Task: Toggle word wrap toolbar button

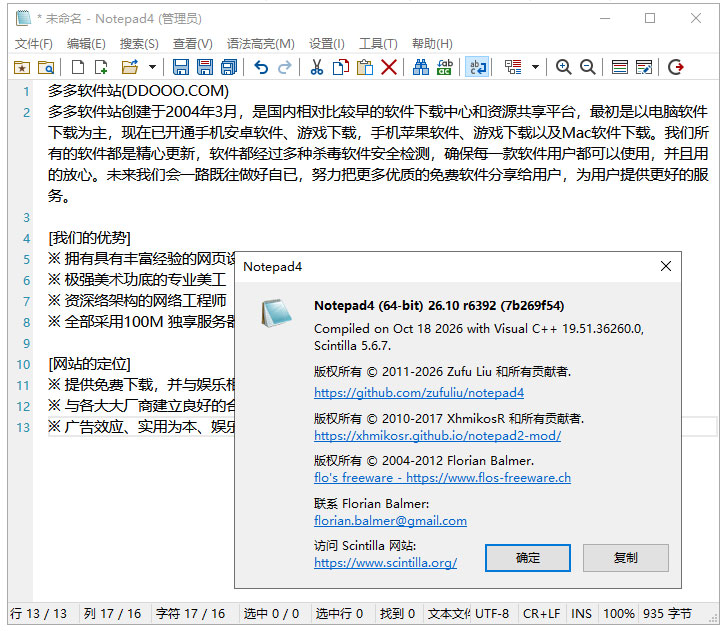Action: [477, 67]
